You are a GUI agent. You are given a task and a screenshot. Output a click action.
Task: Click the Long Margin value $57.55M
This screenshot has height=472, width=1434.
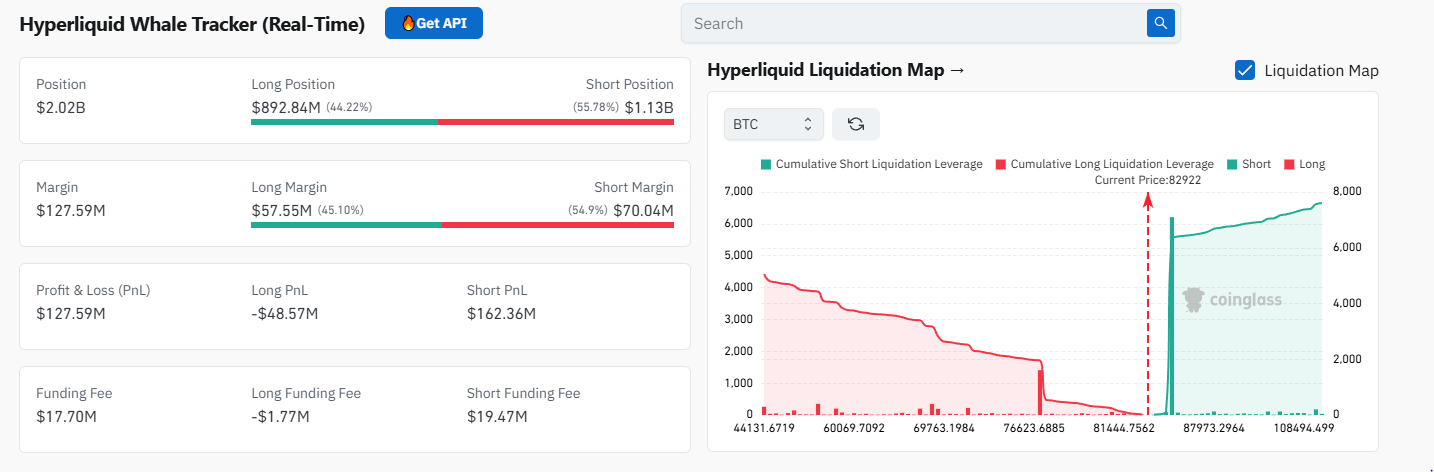(x=282, y=210)
